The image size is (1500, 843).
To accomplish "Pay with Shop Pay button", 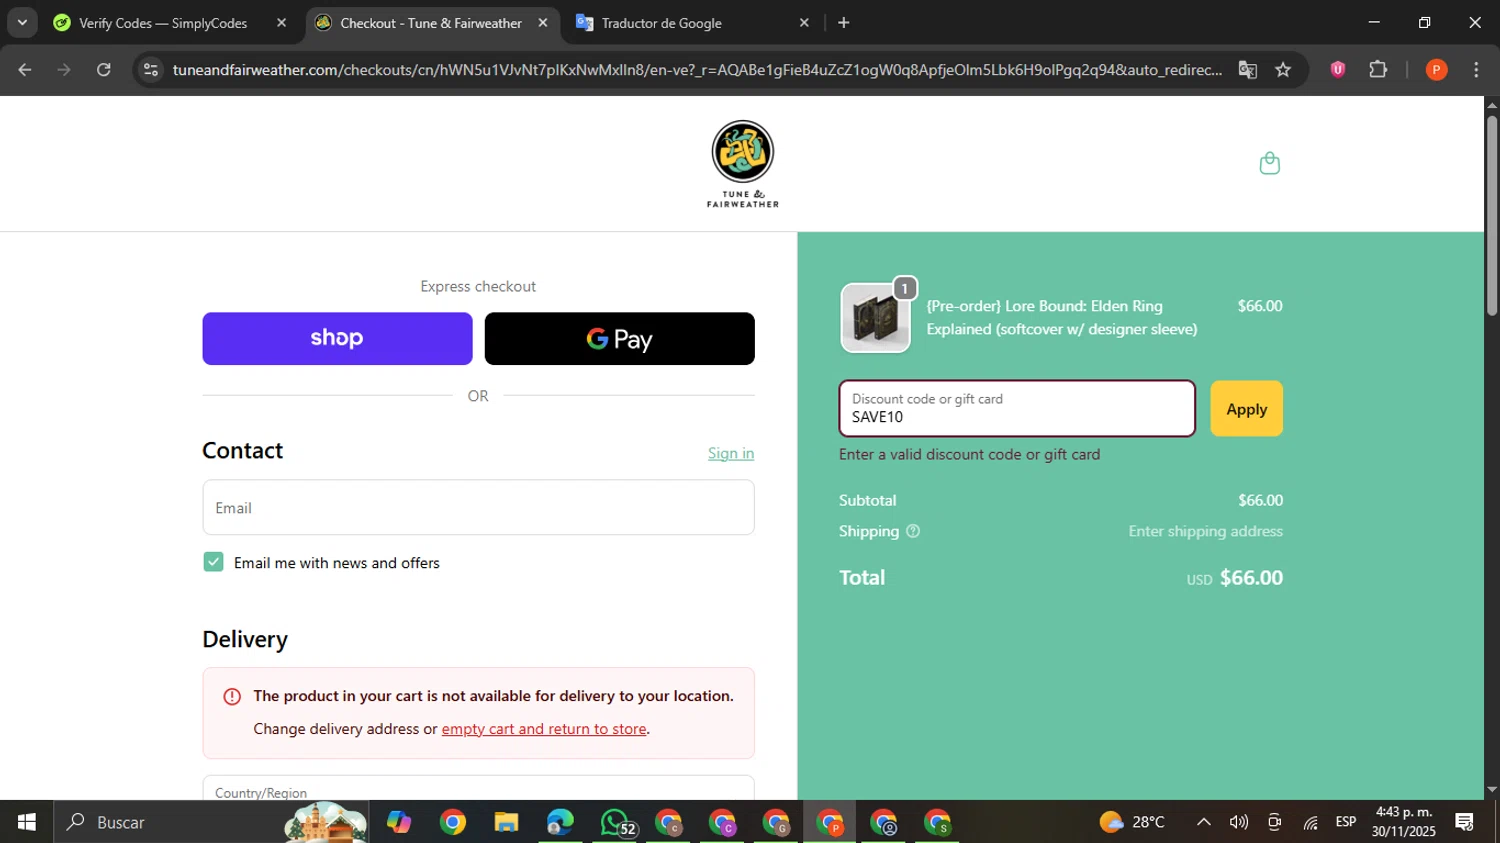I will pyautogui.click(x=337, y=338).
